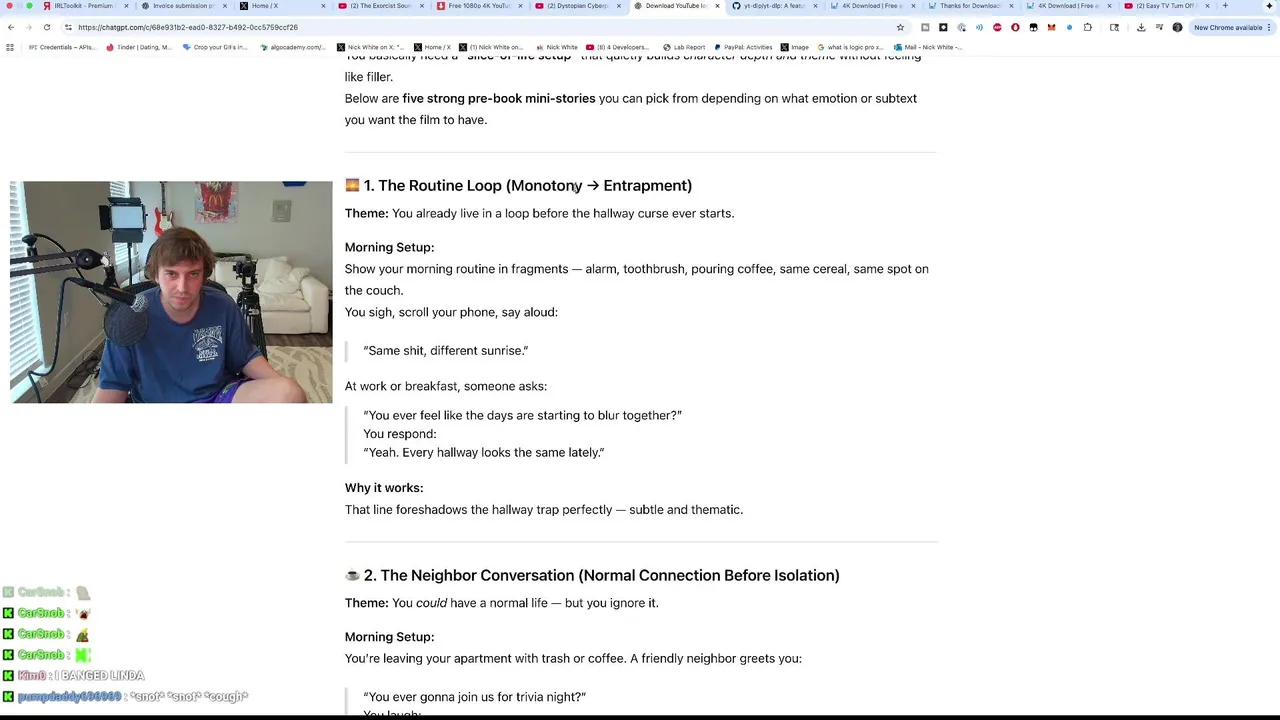
Task: Open the algocademy.com bookmark
Action: [x=292, y=47]
